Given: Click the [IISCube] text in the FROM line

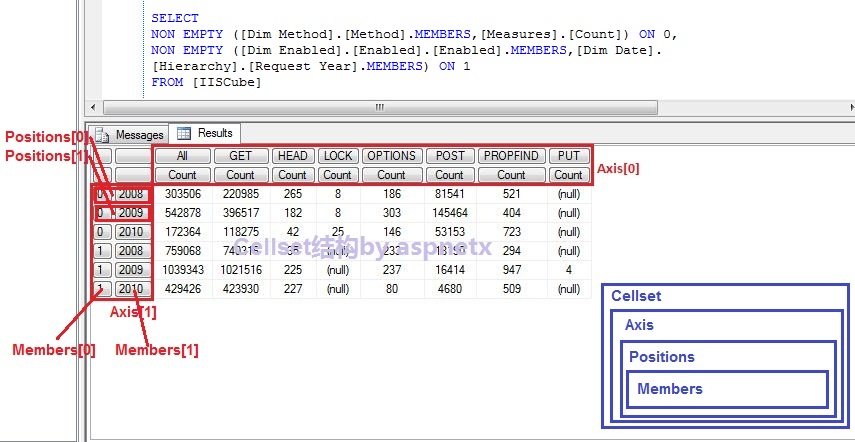Looking at the screenshot, I should click(226, 83).
